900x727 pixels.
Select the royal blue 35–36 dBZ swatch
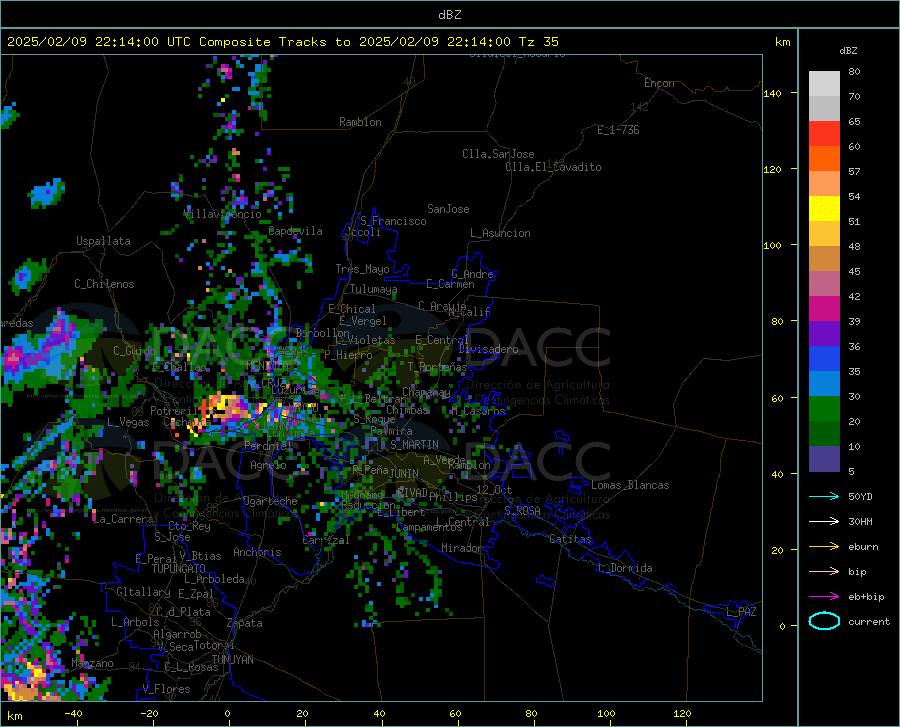[x=824, y=359]
